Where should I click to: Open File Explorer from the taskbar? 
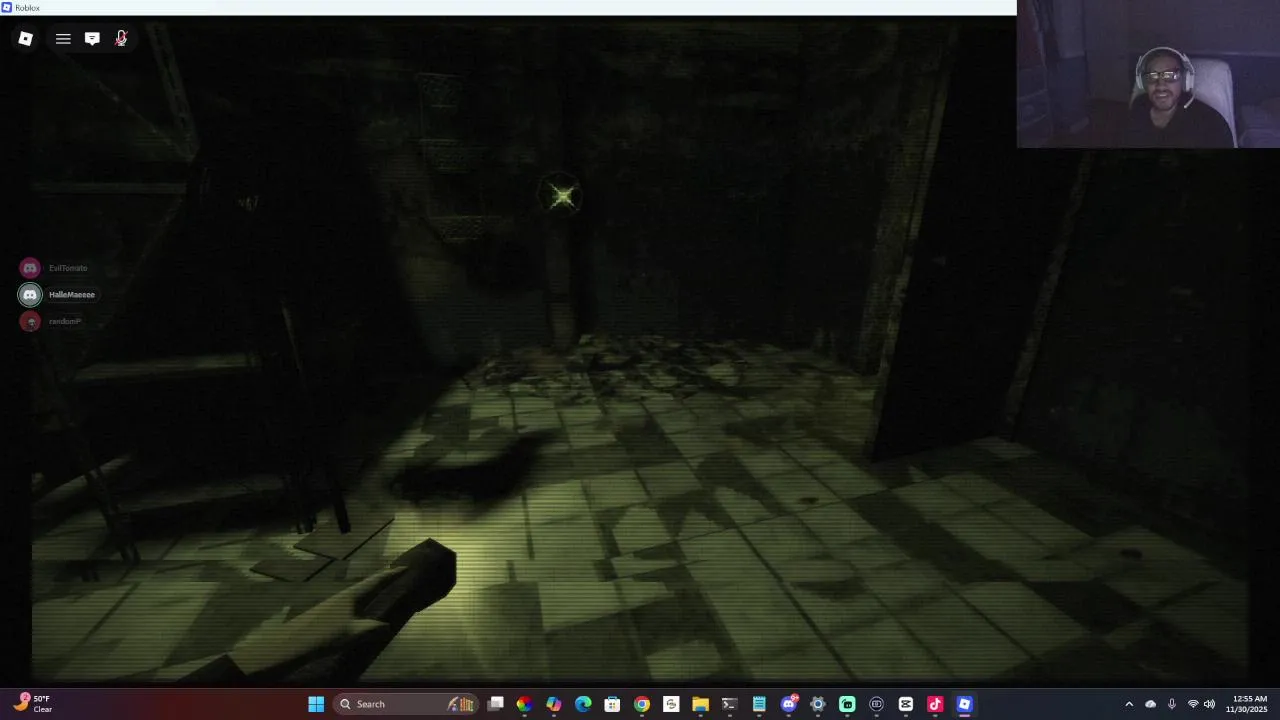[x=700, y=704]
